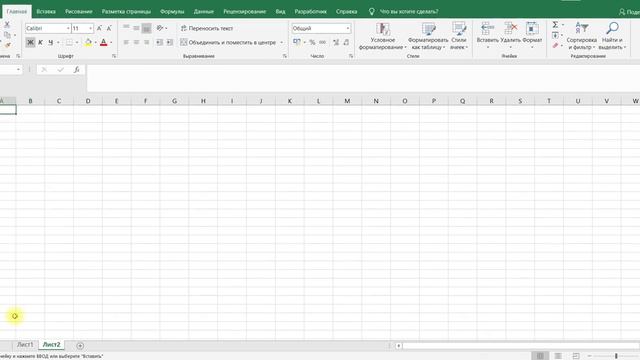Align text right
The image size is (640, 360).
(x=147, y=42)
